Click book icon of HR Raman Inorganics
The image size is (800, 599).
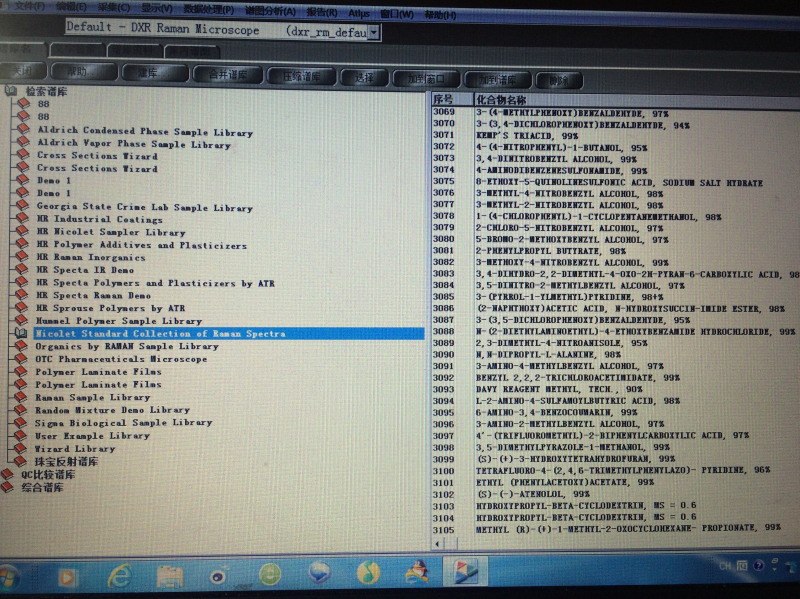click(x=22, y=256)
